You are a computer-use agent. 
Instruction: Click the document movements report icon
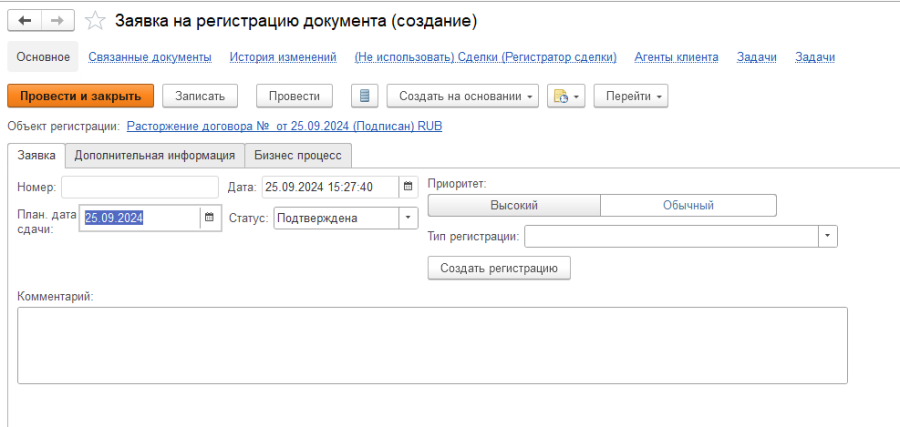point(365,96)
